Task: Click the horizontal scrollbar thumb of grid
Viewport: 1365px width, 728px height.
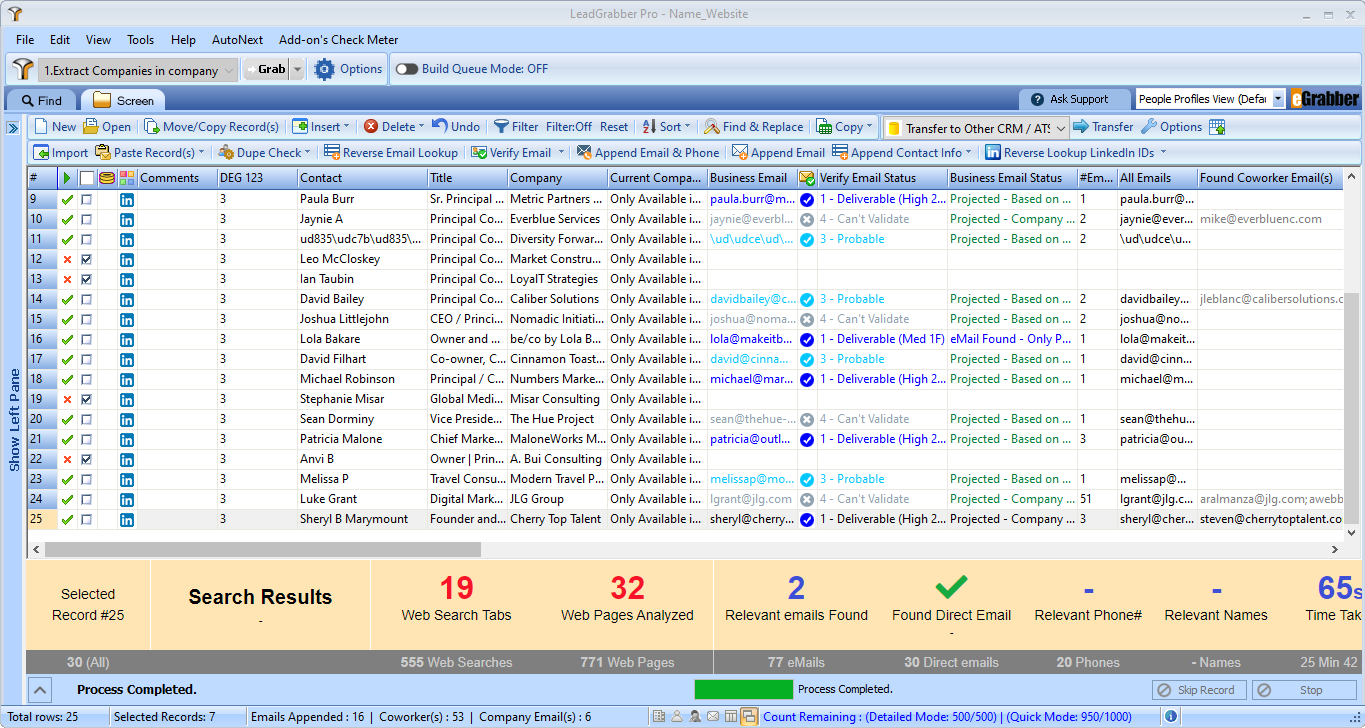Action: pyautogui.click(x=263, y=550)
